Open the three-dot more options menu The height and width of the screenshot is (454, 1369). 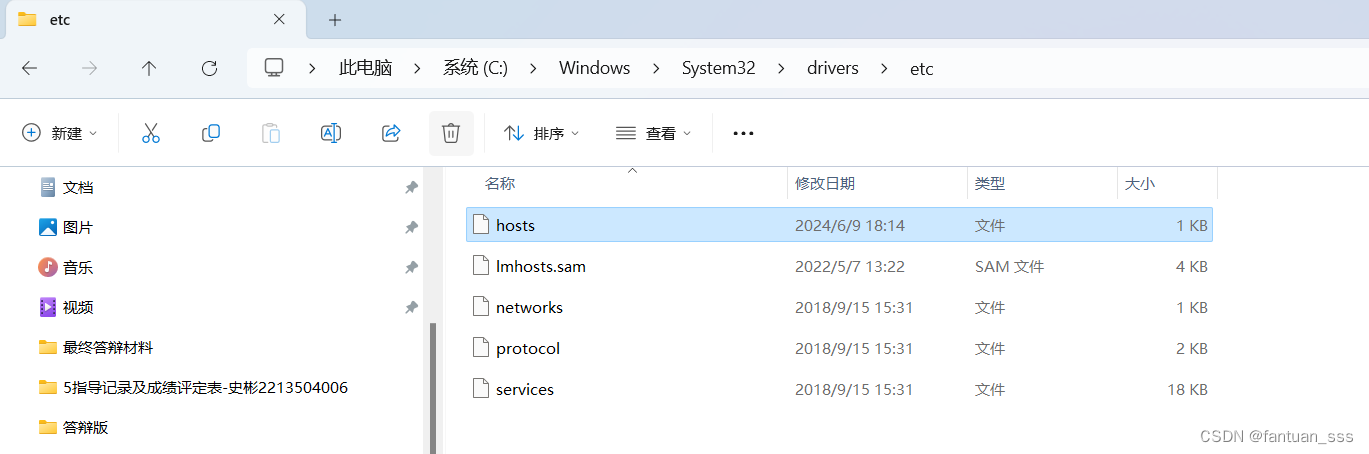pyautogui.click(x=743, y=133)
